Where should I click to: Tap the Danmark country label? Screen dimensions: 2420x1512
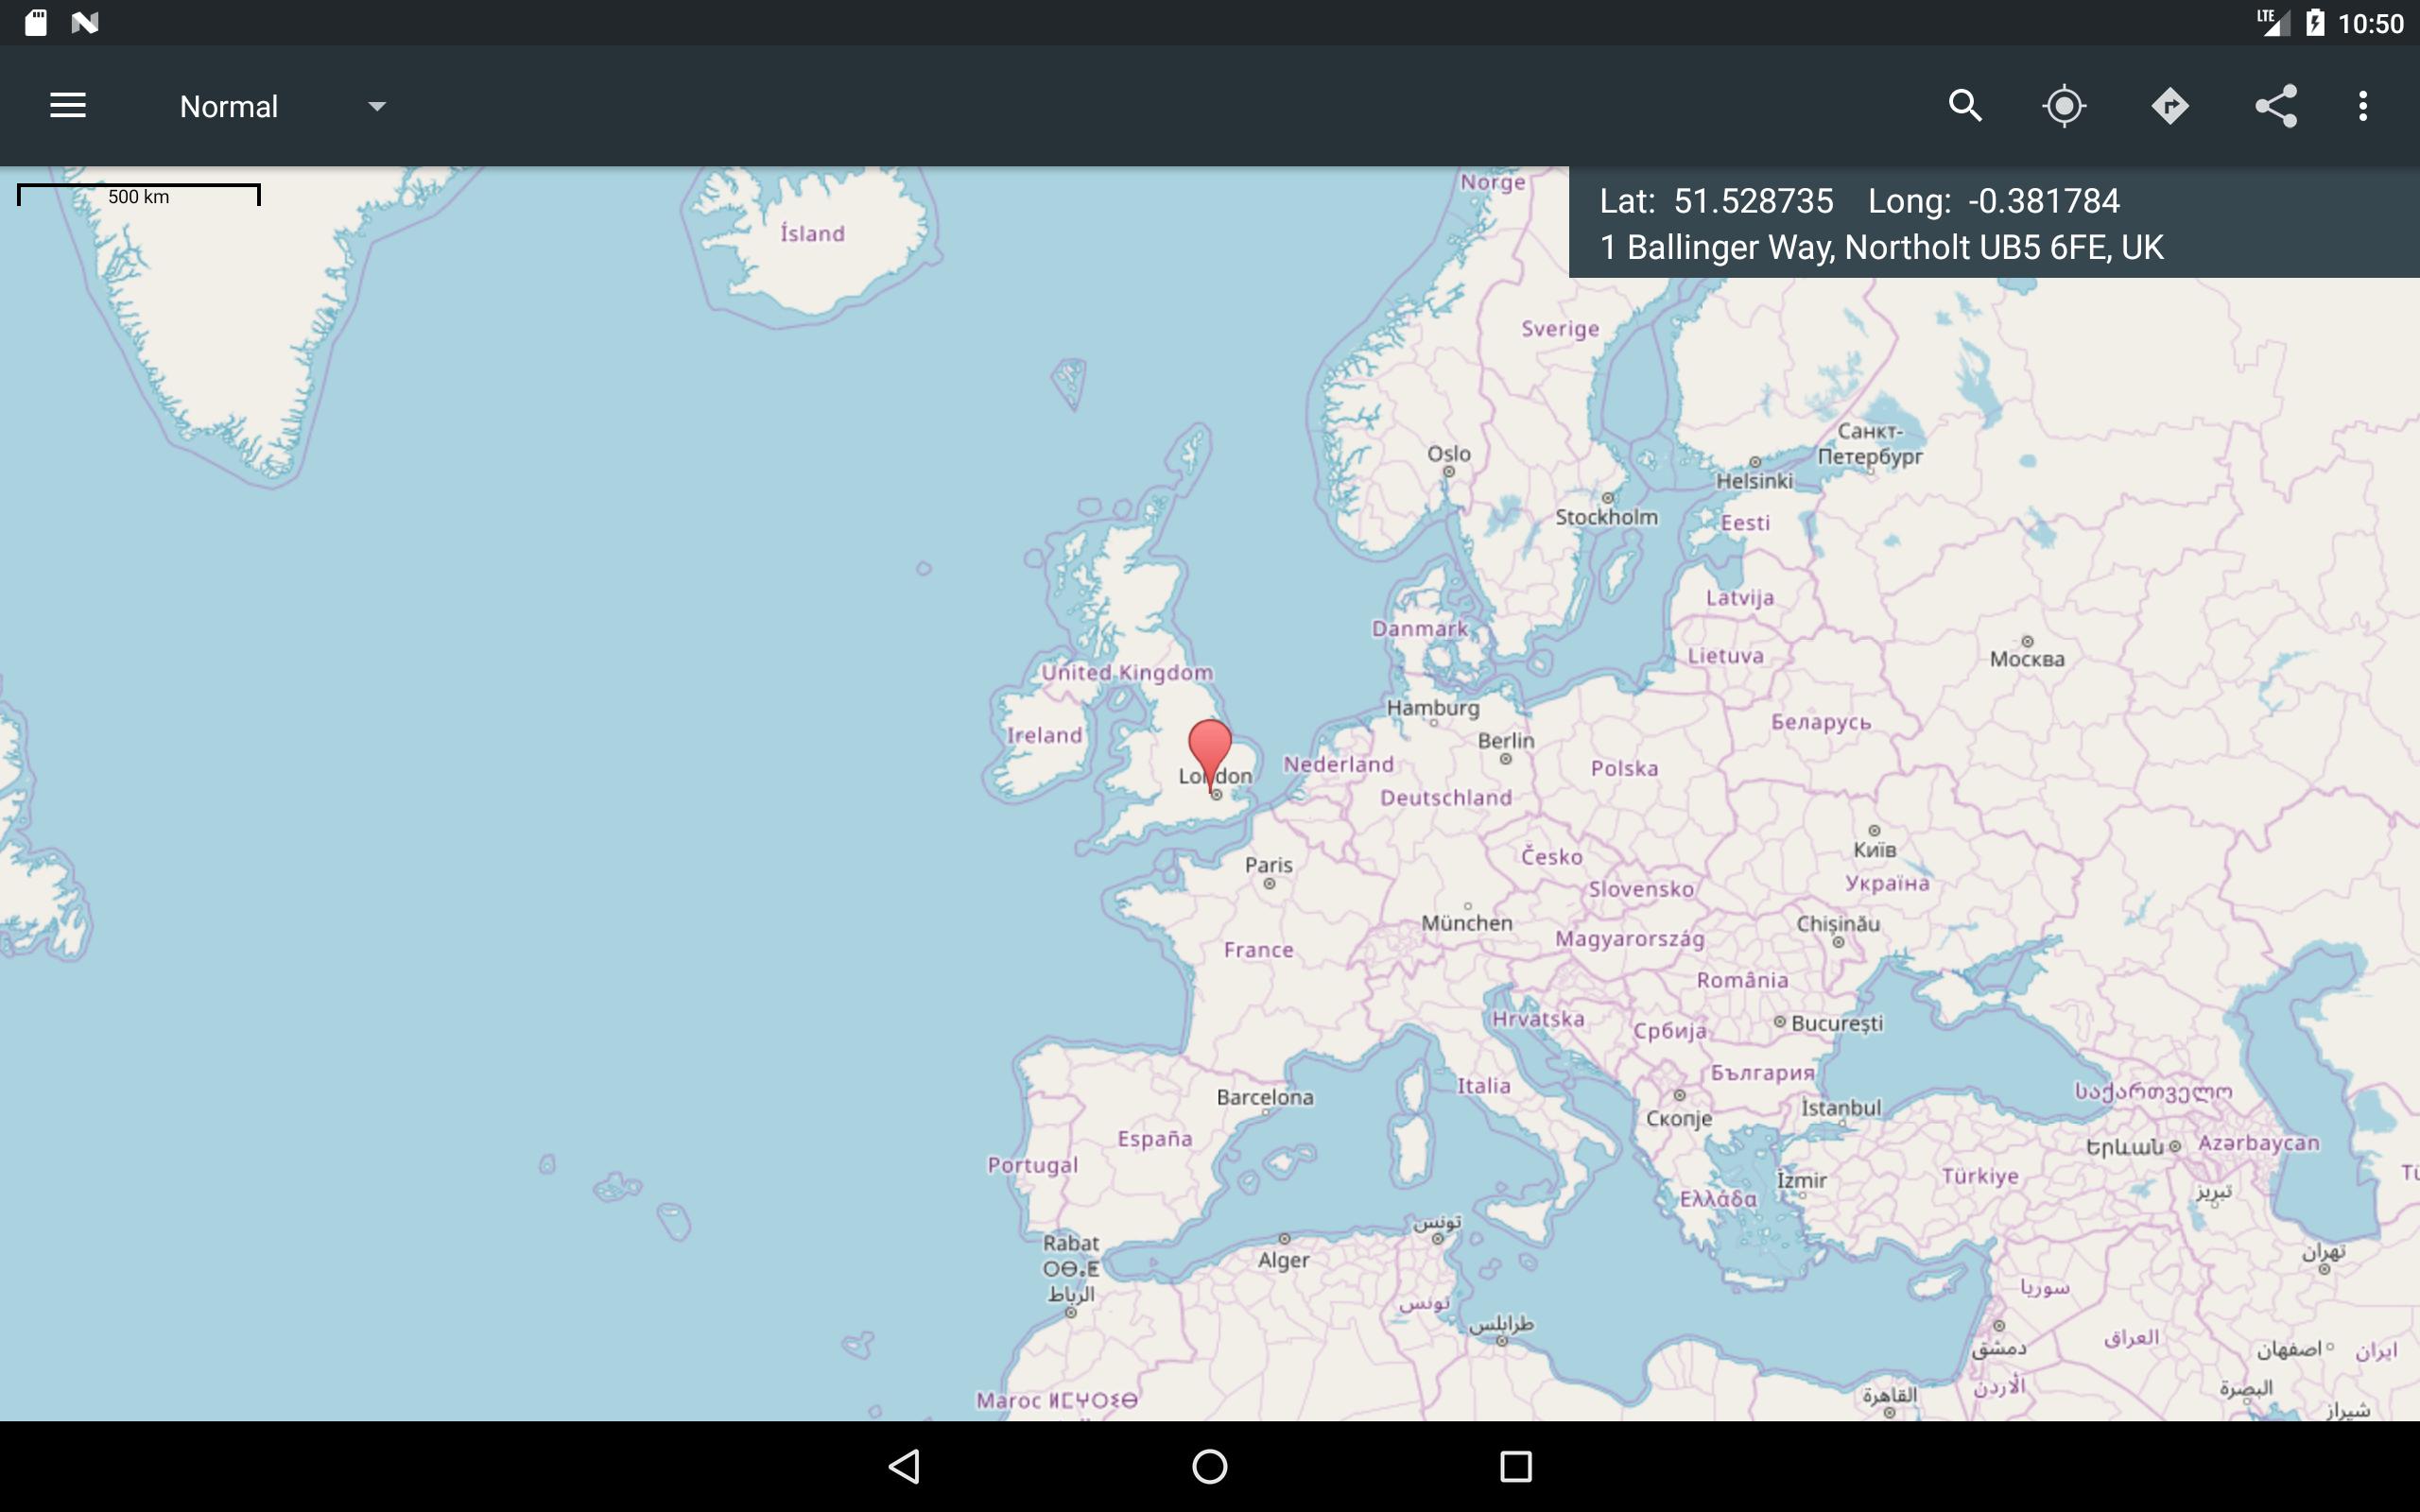1420,629
